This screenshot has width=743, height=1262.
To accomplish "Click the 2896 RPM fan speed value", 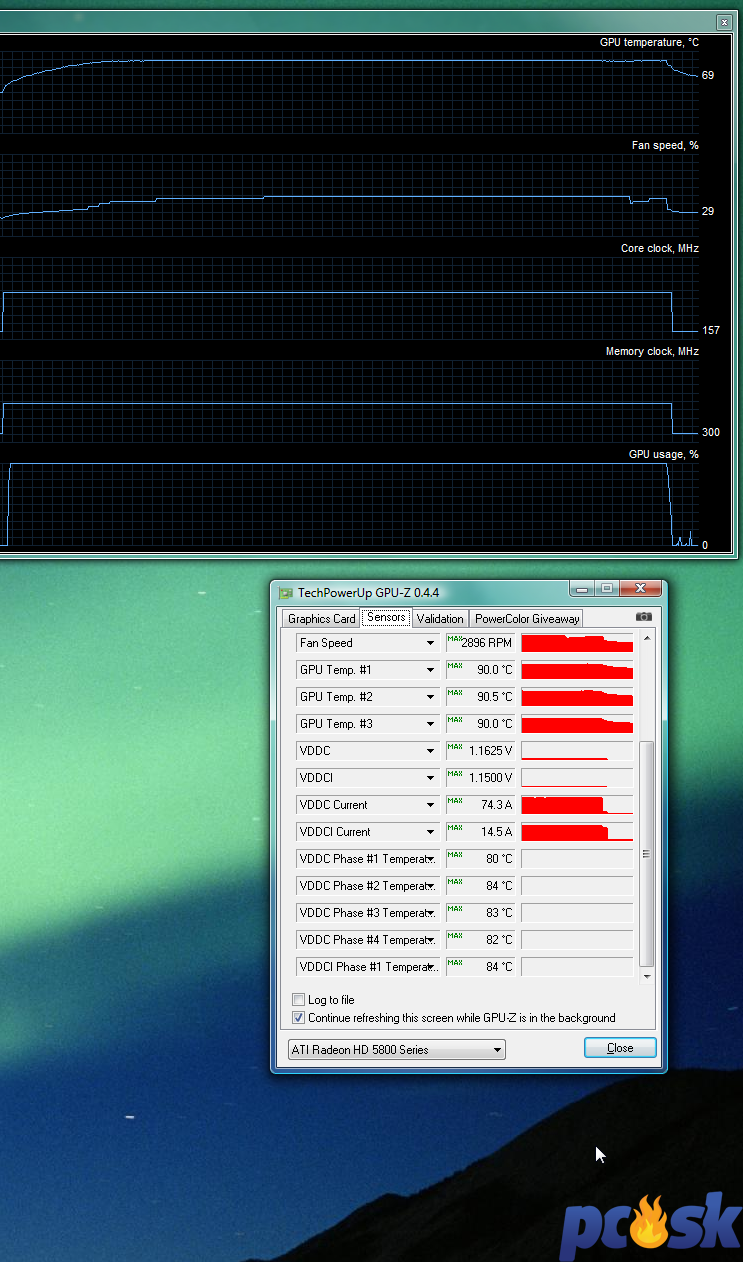I will tap(486, 643).
